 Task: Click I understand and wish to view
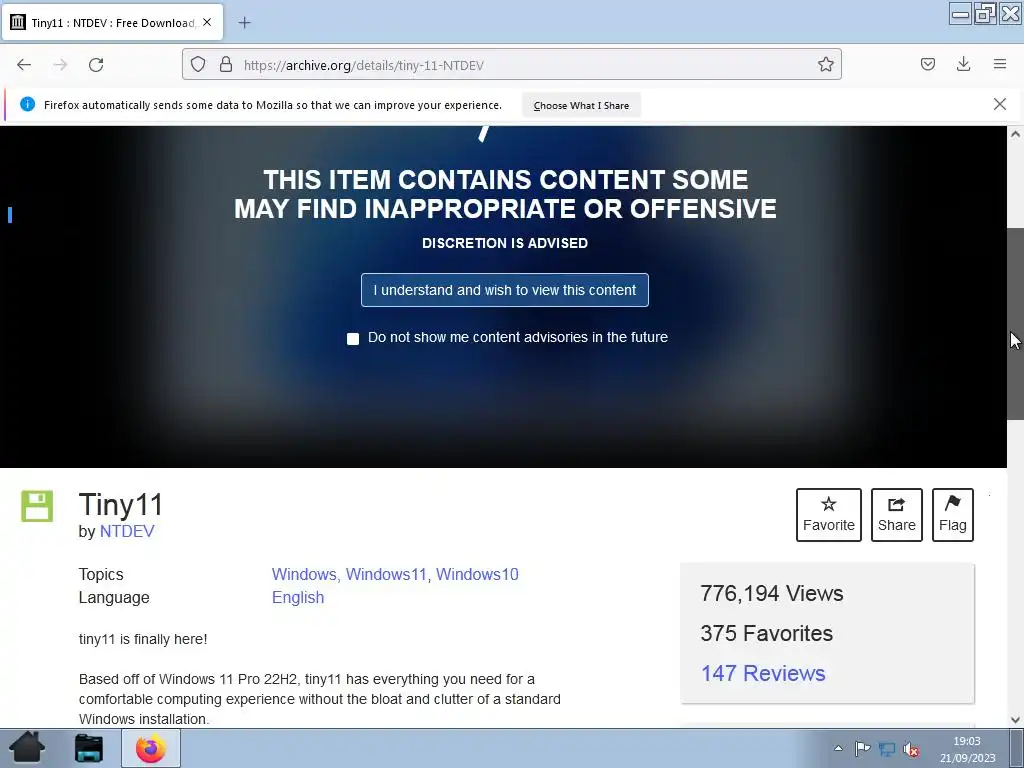[x=505, y=290]
